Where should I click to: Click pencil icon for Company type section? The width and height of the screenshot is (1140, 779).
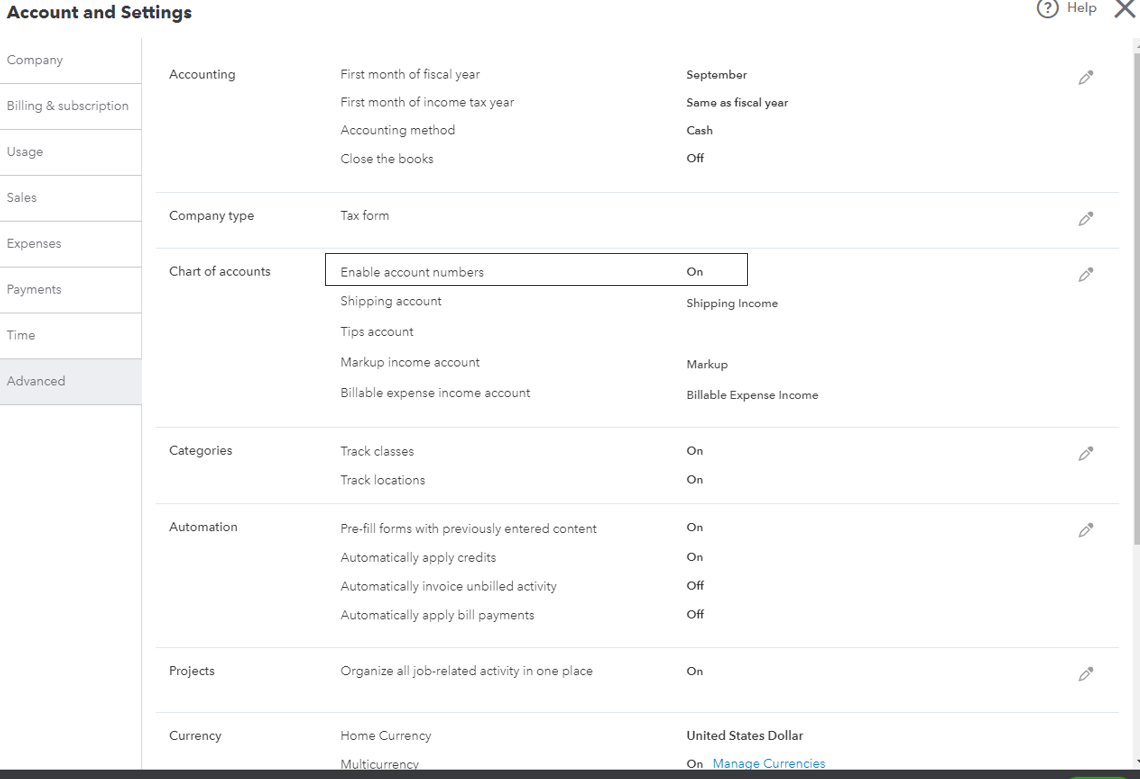click(1085, 219)
